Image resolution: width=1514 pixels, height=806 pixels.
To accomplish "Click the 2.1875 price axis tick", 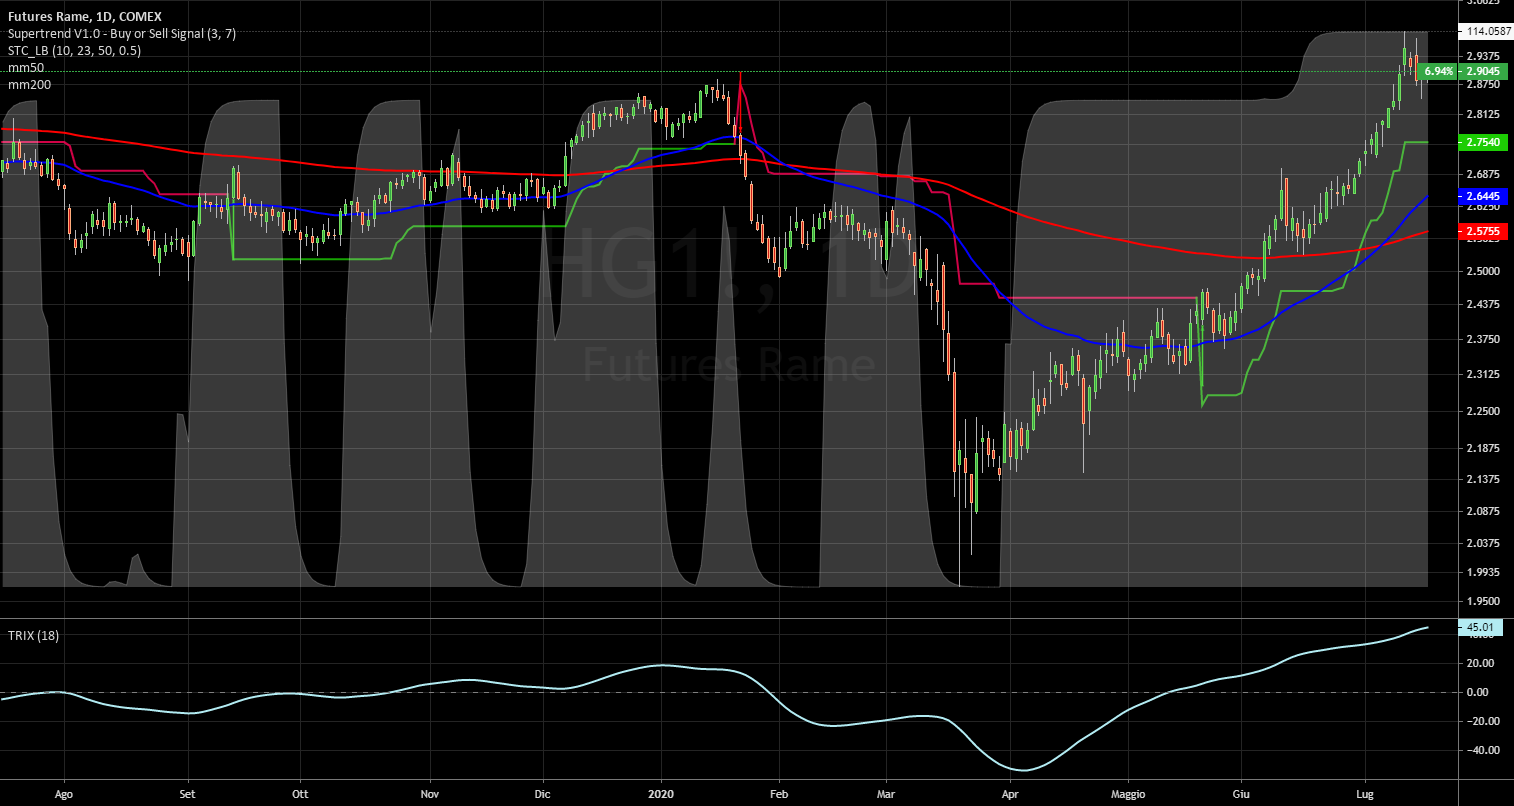I will pos(1483,448).
